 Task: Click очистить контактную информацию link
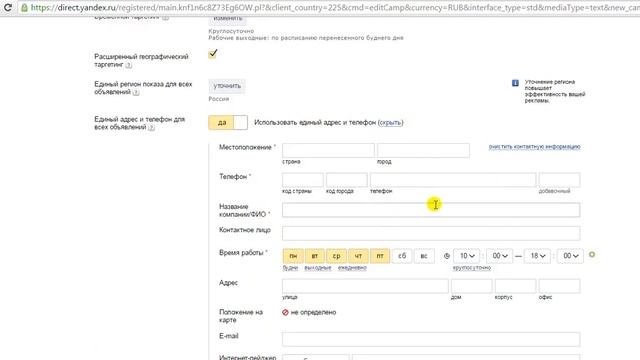tap(534, 147)
